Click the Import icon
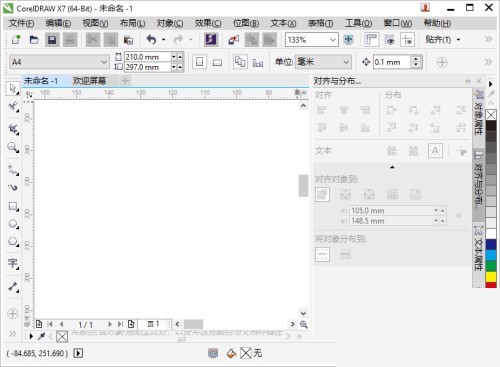This screenshot has width=500, height=367. point(234,40)
